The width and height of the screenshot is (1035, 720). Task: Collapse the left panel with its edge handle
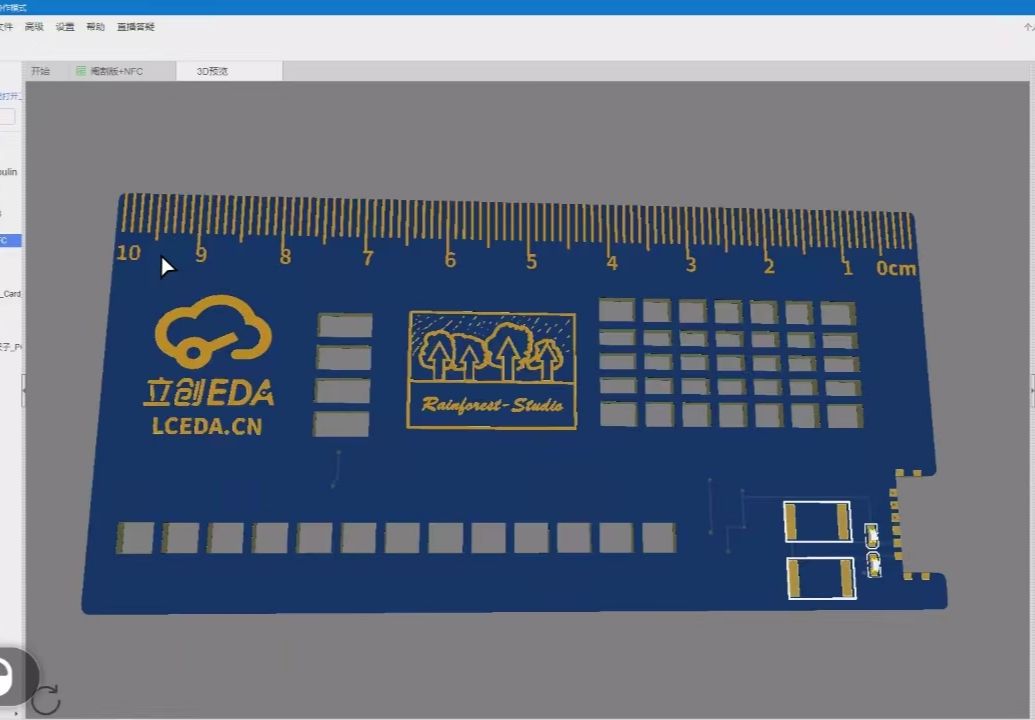(x=23, y=389)
